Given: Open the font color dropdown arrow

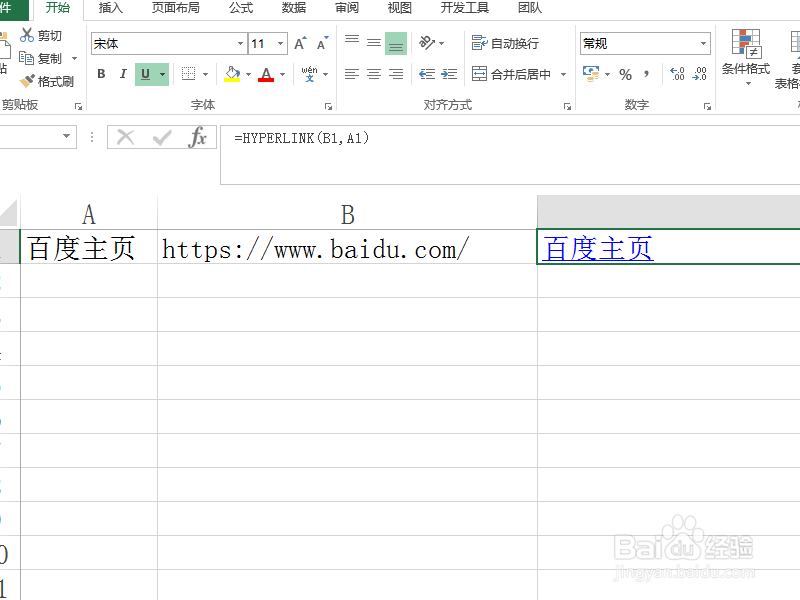Looking at the screenshot, I should pyautogui.click(x=282, y=74).
